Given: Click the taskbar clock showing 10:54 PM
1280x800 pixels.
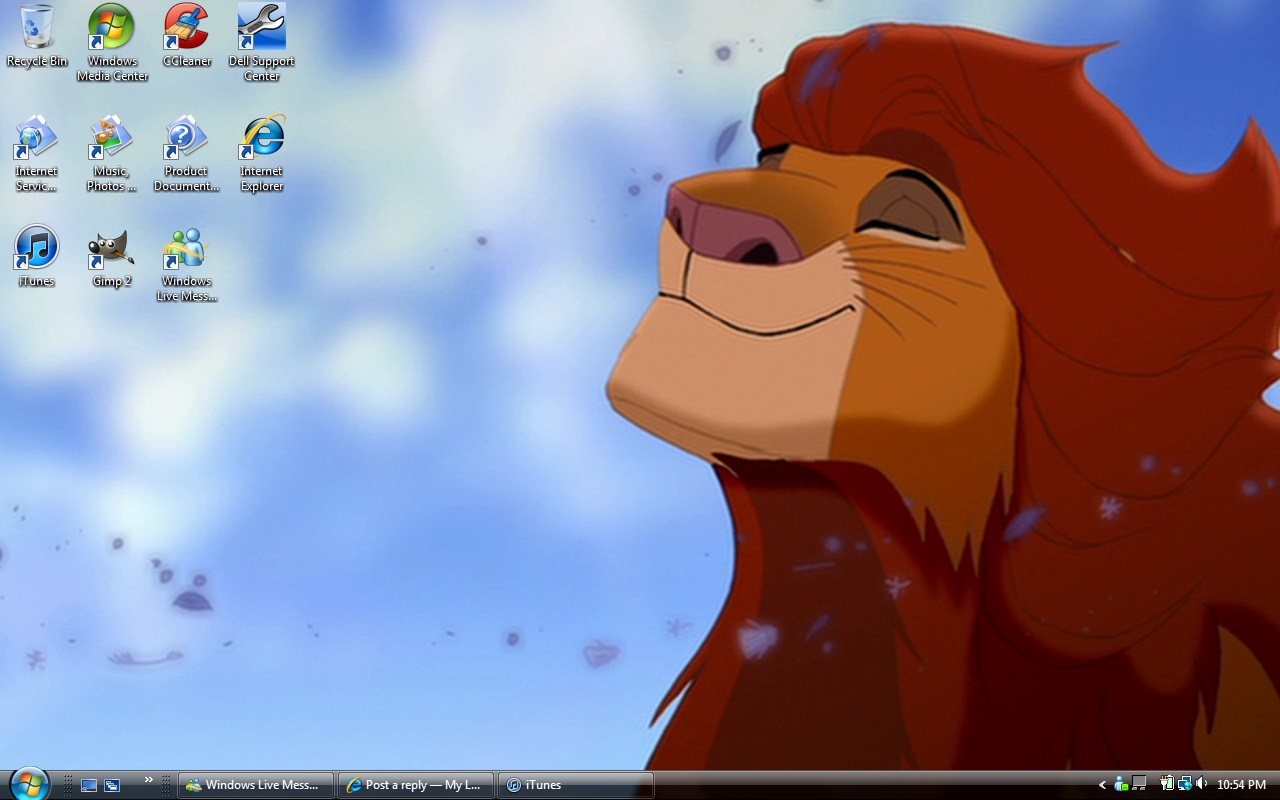Looking at the screenshot, I should (x=1241, y=785).
